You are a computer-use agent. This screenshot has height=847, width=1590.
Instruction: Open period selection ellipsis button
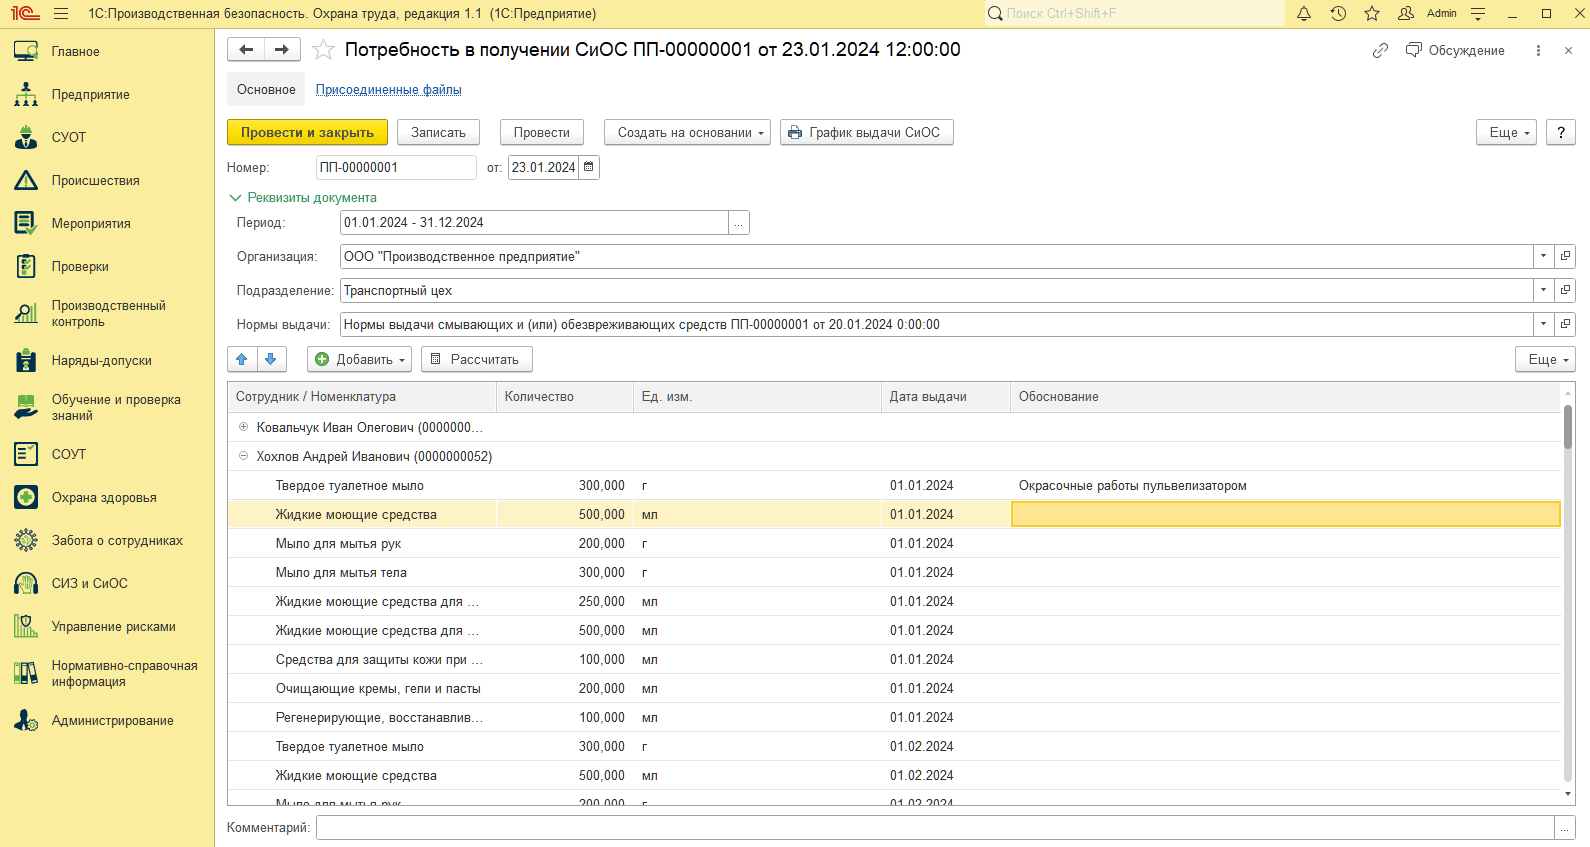pyautogui.click(x=739, y=223)
